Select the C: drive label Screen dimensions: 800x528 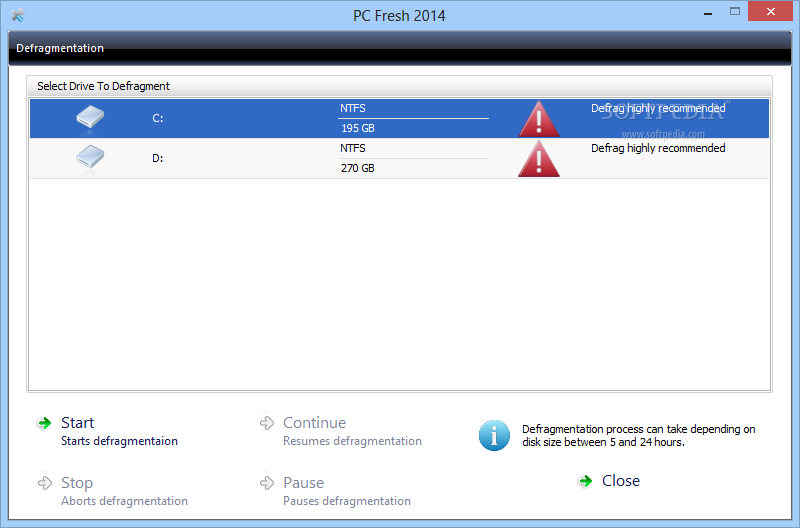click(x=158, y=118)
